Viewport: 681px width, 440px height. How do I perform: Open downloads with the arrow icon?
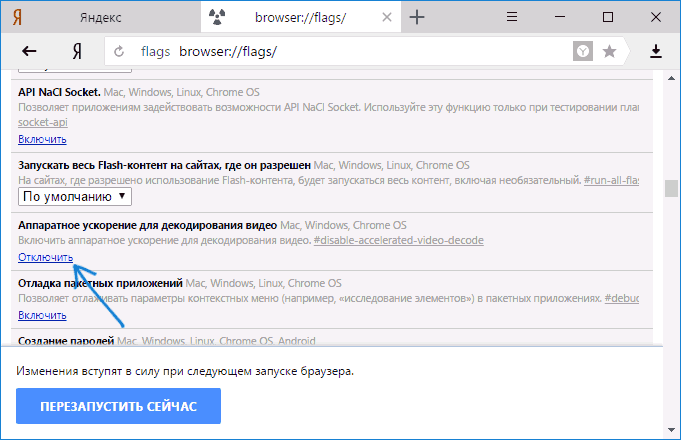click(656, 52)
